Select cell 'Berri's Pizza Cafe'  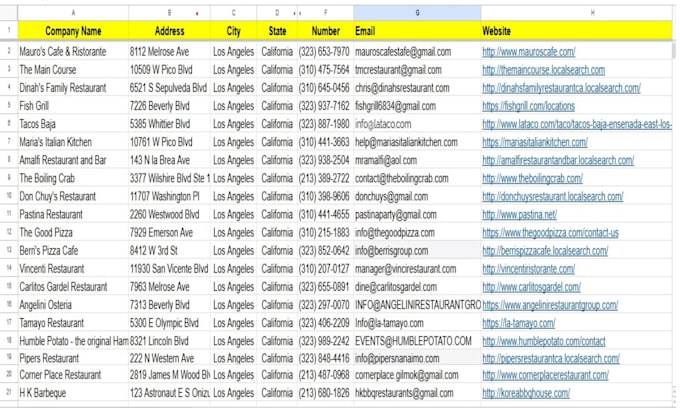pos(73,251)
